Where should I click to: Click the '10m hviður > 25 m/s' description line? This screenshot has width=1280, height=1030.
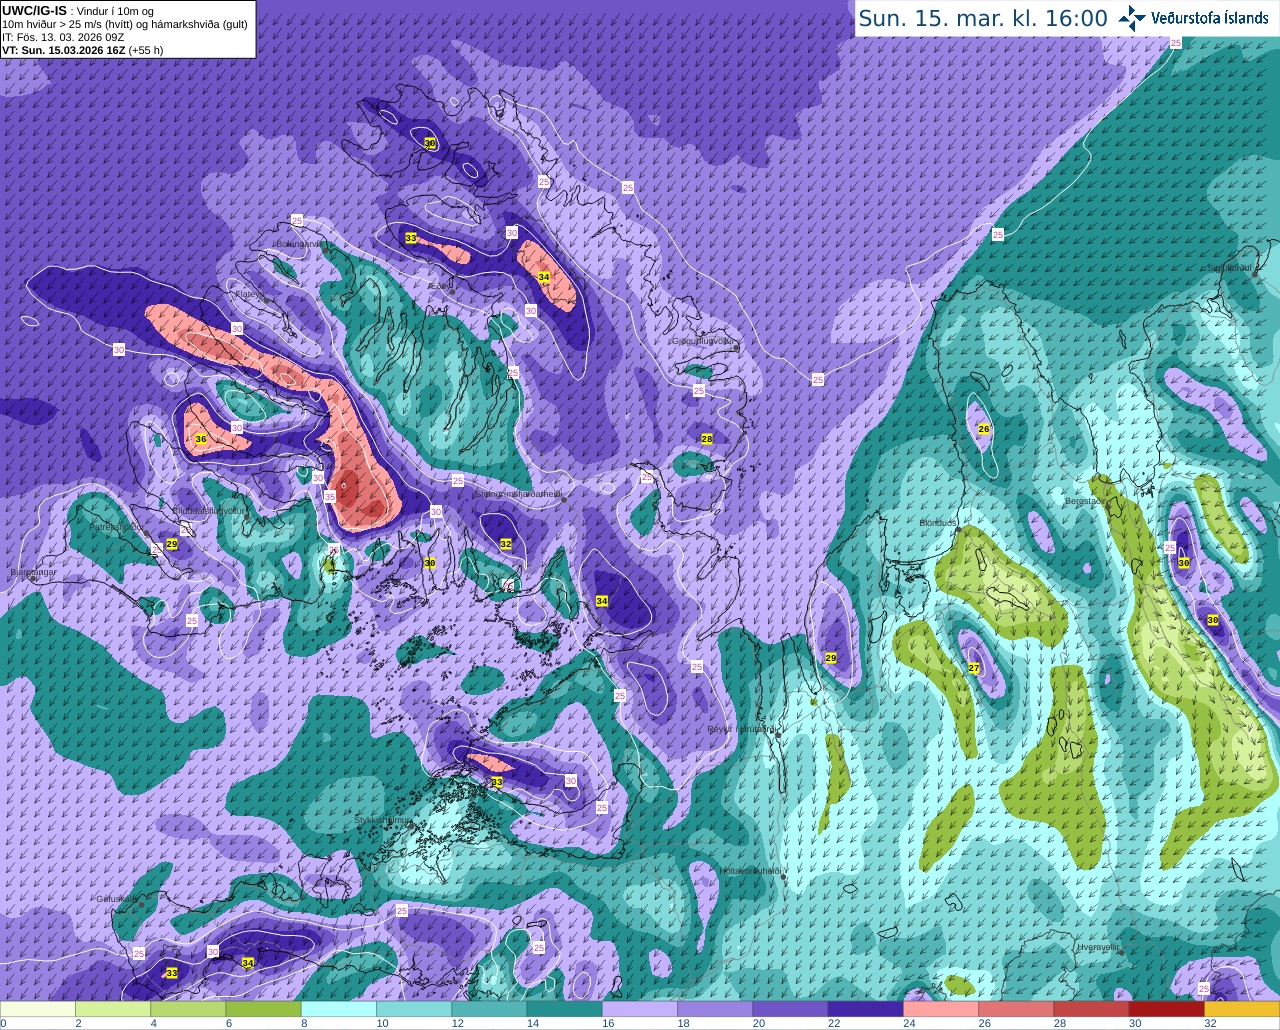125,24
